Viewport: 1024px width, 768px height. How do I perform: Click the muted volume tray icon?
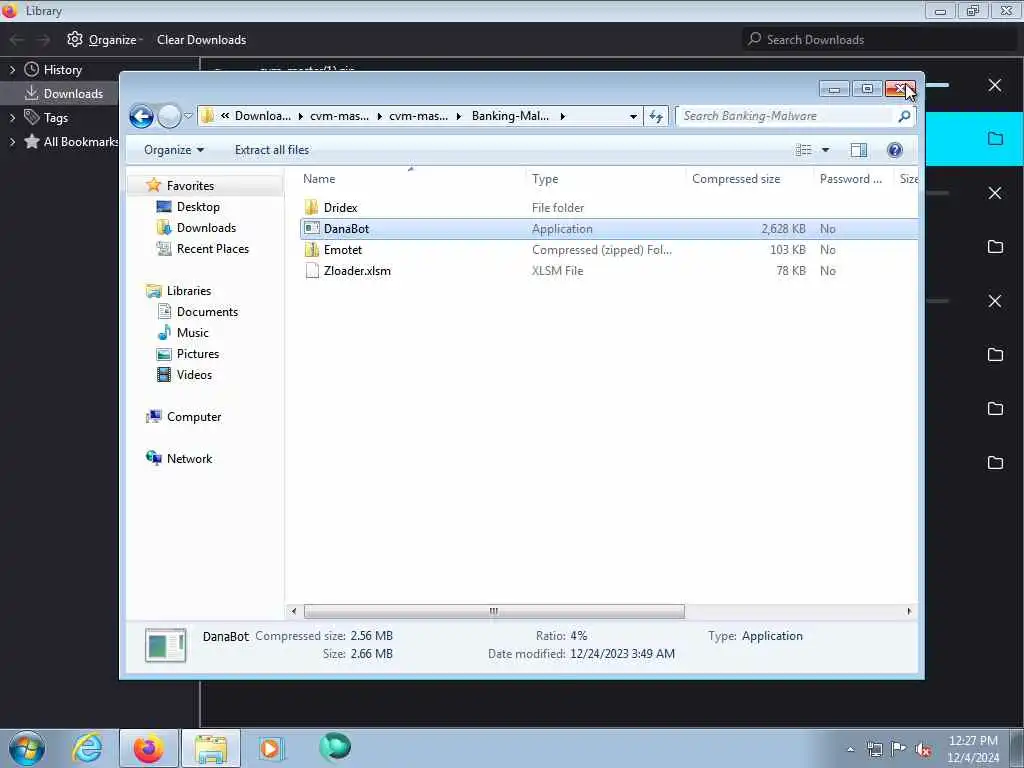pyautogui.click(x=923, y=749)
